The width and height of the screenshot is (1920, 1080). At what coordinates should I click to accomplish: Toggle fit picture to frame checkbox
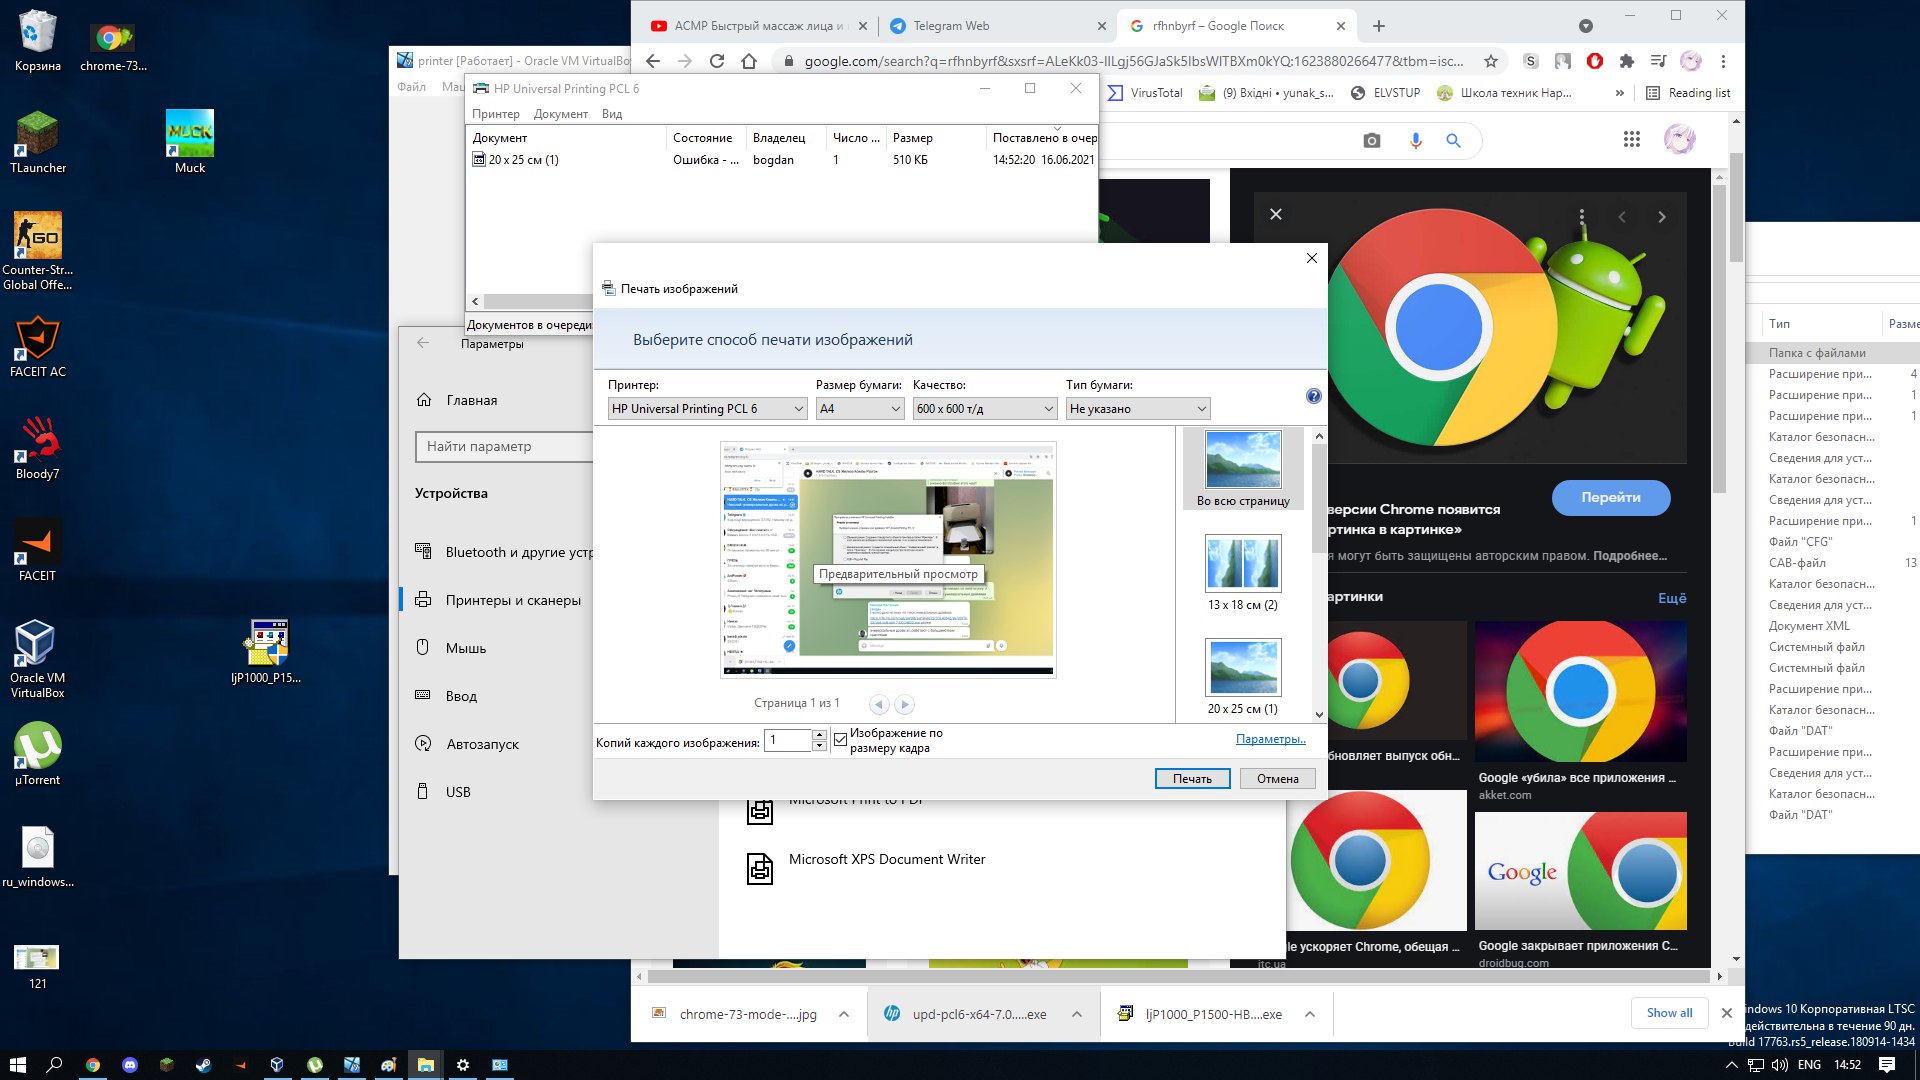tap(840, 740)
